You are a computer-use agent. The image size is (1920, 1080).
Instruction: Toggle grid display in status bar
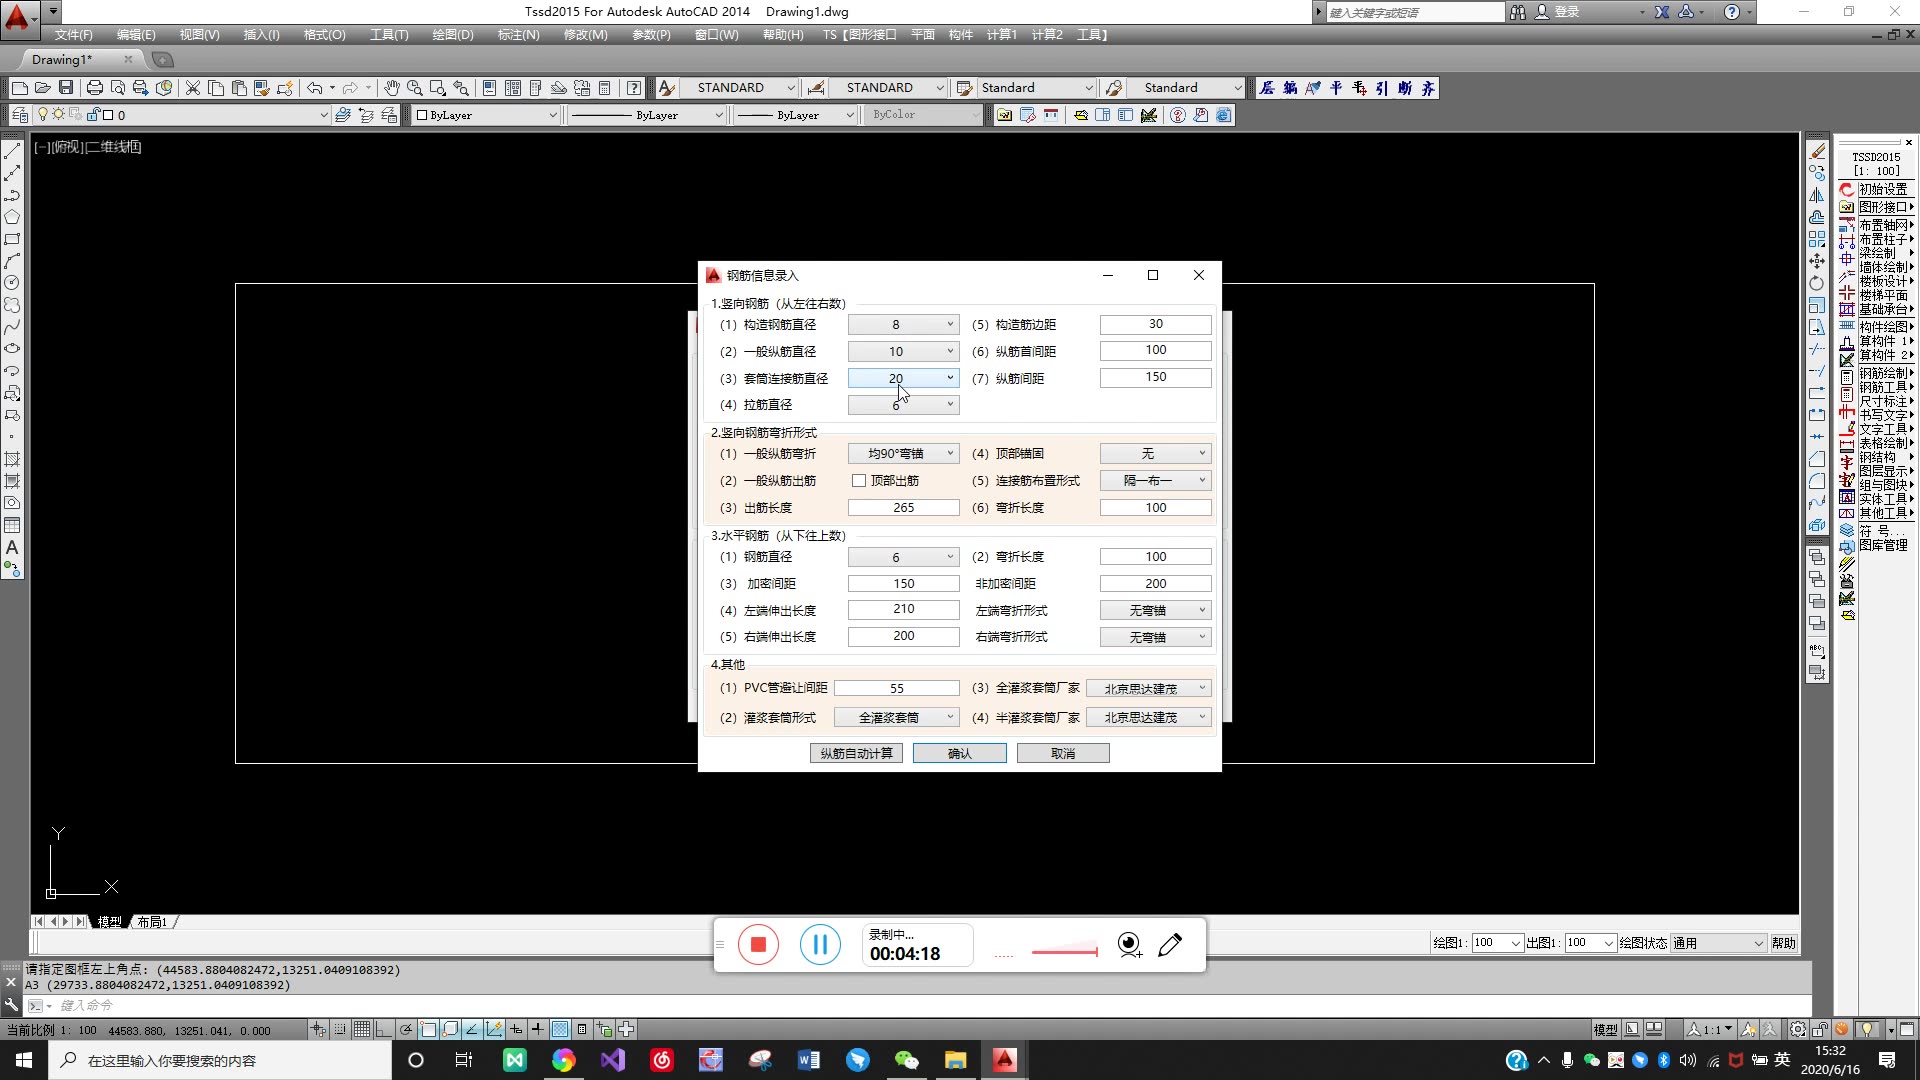(x=361, y=1029)
